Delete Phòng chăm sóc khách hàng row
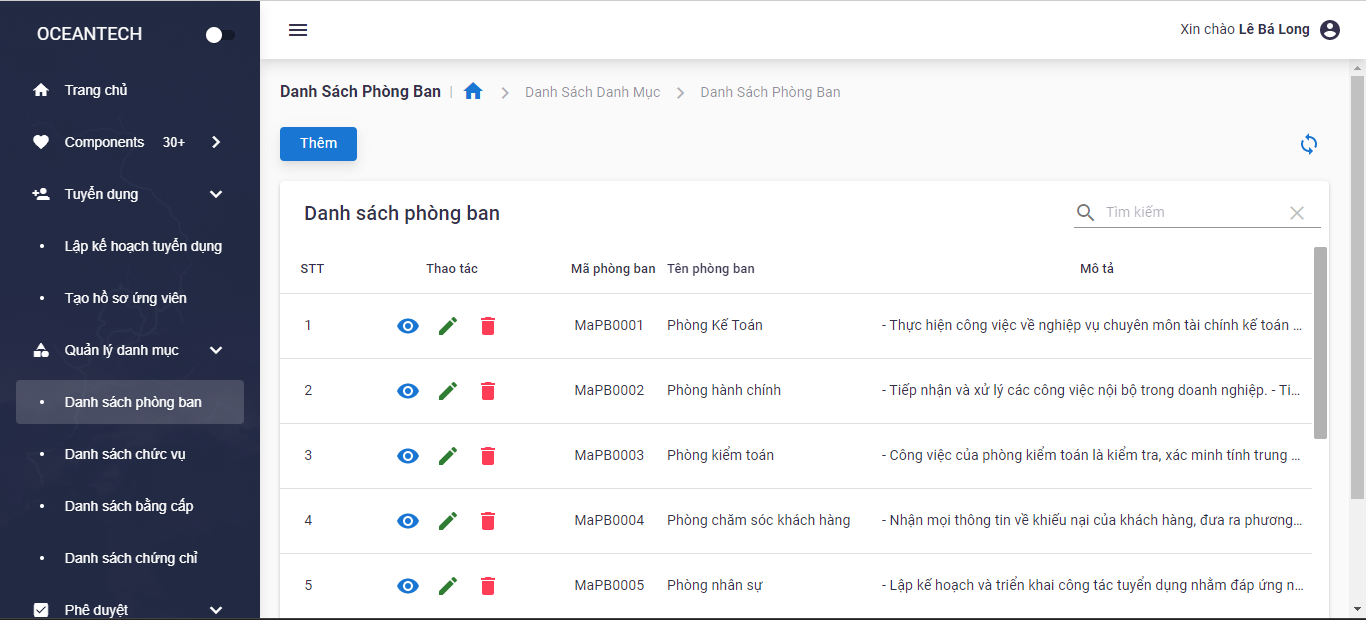This screenshot has height=620, width=1366. (488, 521)
